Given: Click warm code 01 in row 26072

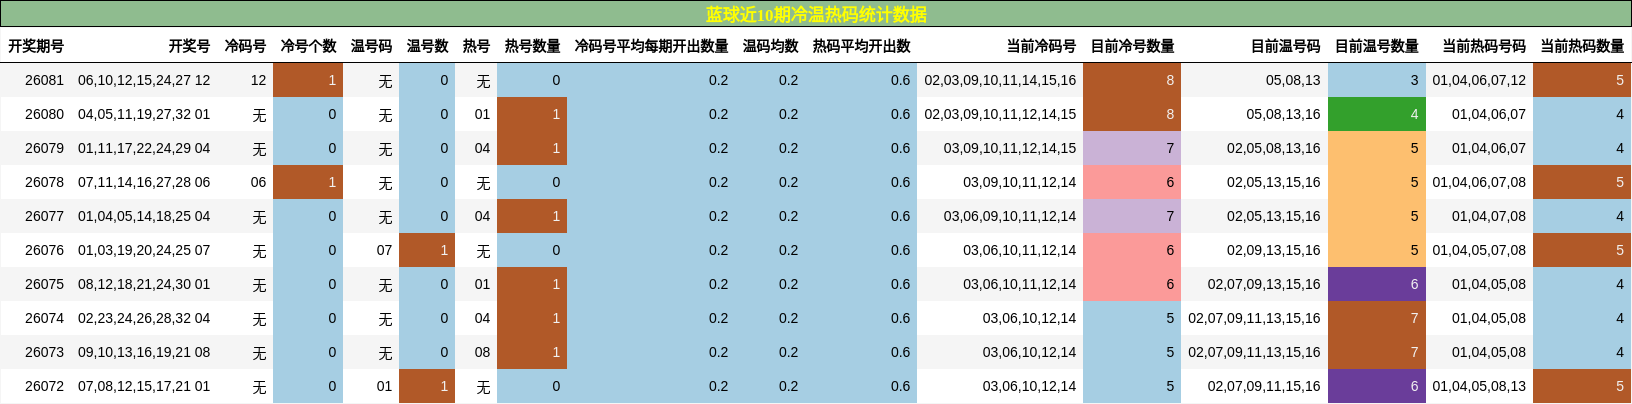Looking at the screenshot, I should 384,386.
